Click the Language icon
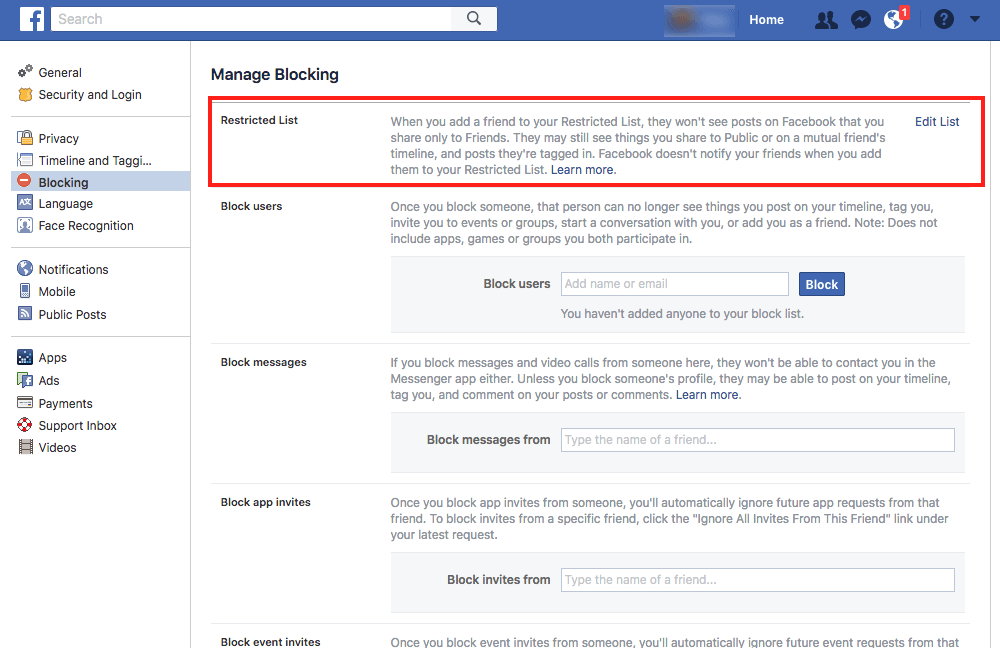 pyautogui.click(x=25, y=203)
